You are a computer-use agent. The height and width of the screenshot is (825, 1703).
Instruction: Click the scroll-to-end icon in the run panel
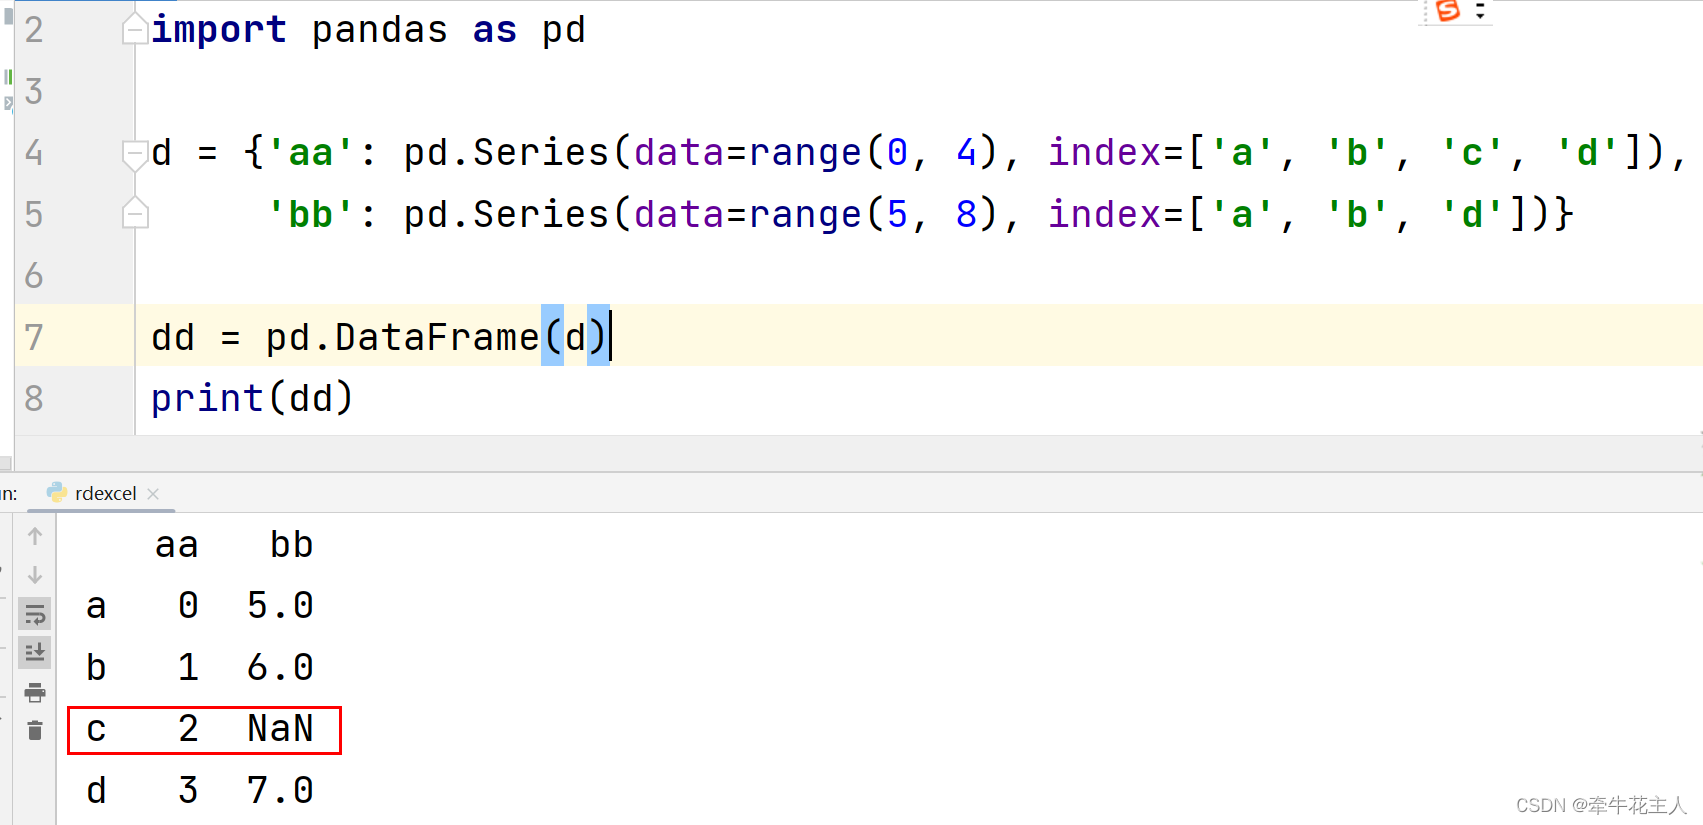[x=35, y=653]
